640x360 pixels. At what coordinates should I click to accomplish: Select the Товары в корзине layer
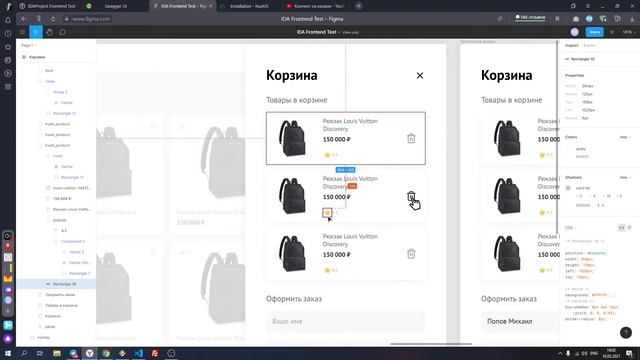[x=61, y=305]
